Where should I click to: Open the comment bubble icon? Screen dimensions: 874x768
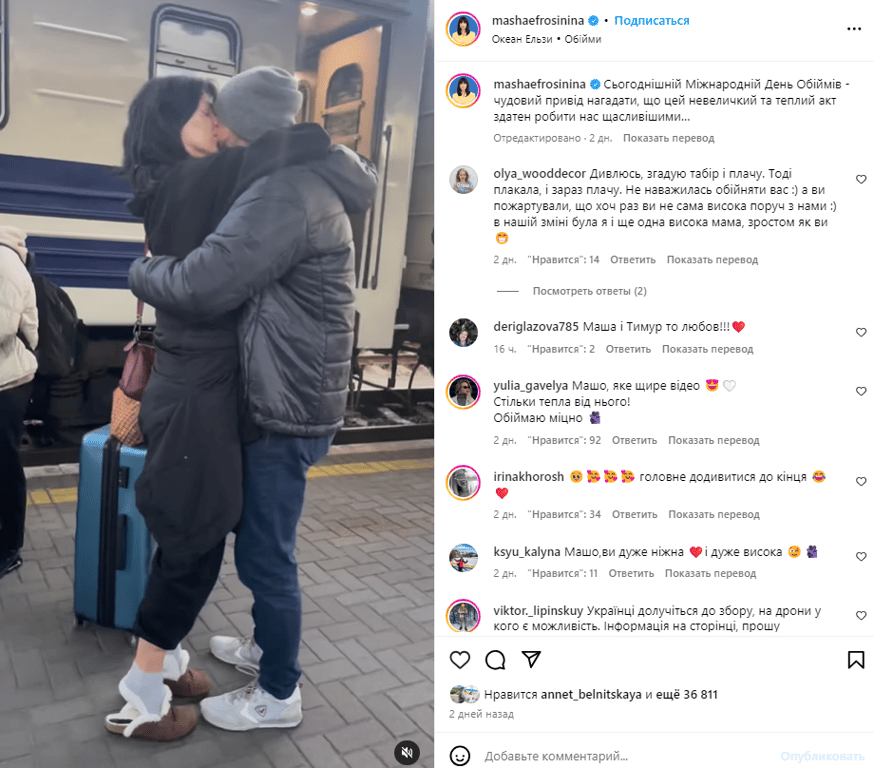tap(495, 660)
